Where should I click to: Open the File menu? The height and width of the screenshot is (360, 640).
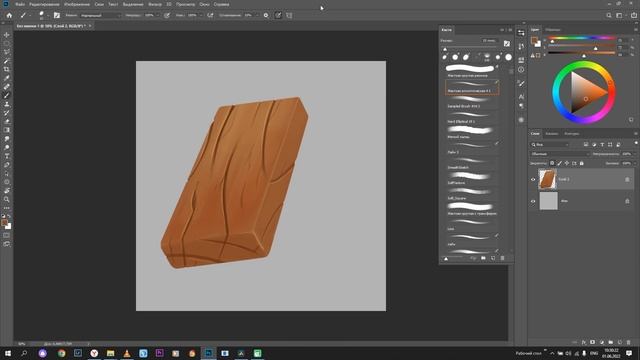click(20, 4)
